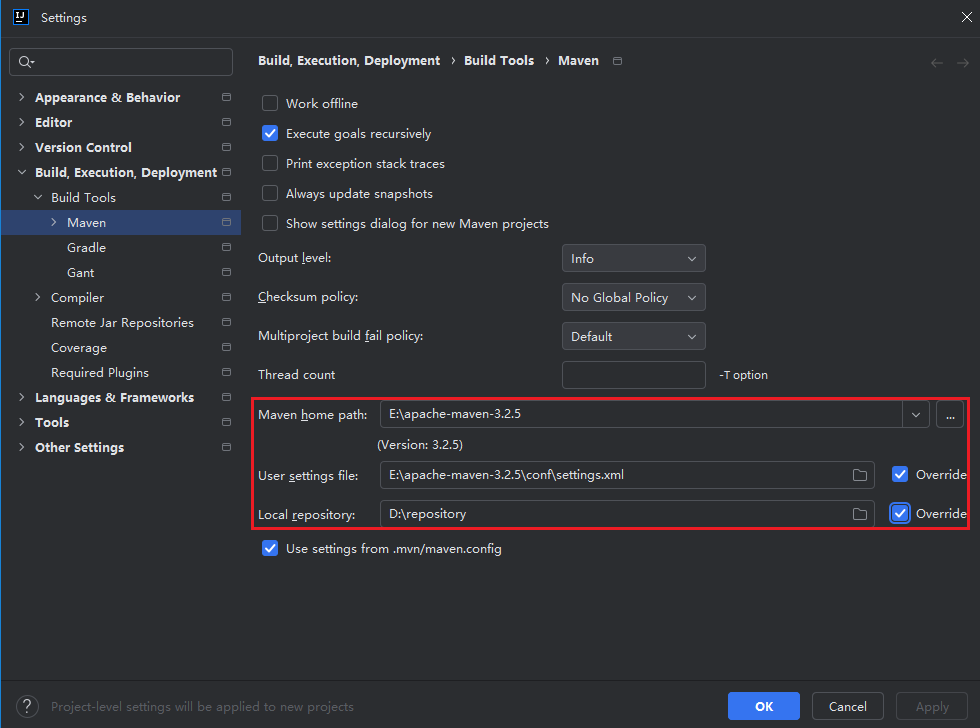Click project-level icon beside Build, Execution, Deployment tree row
Image resolution: width=980 pixels, height=728 pixels.
226,172
